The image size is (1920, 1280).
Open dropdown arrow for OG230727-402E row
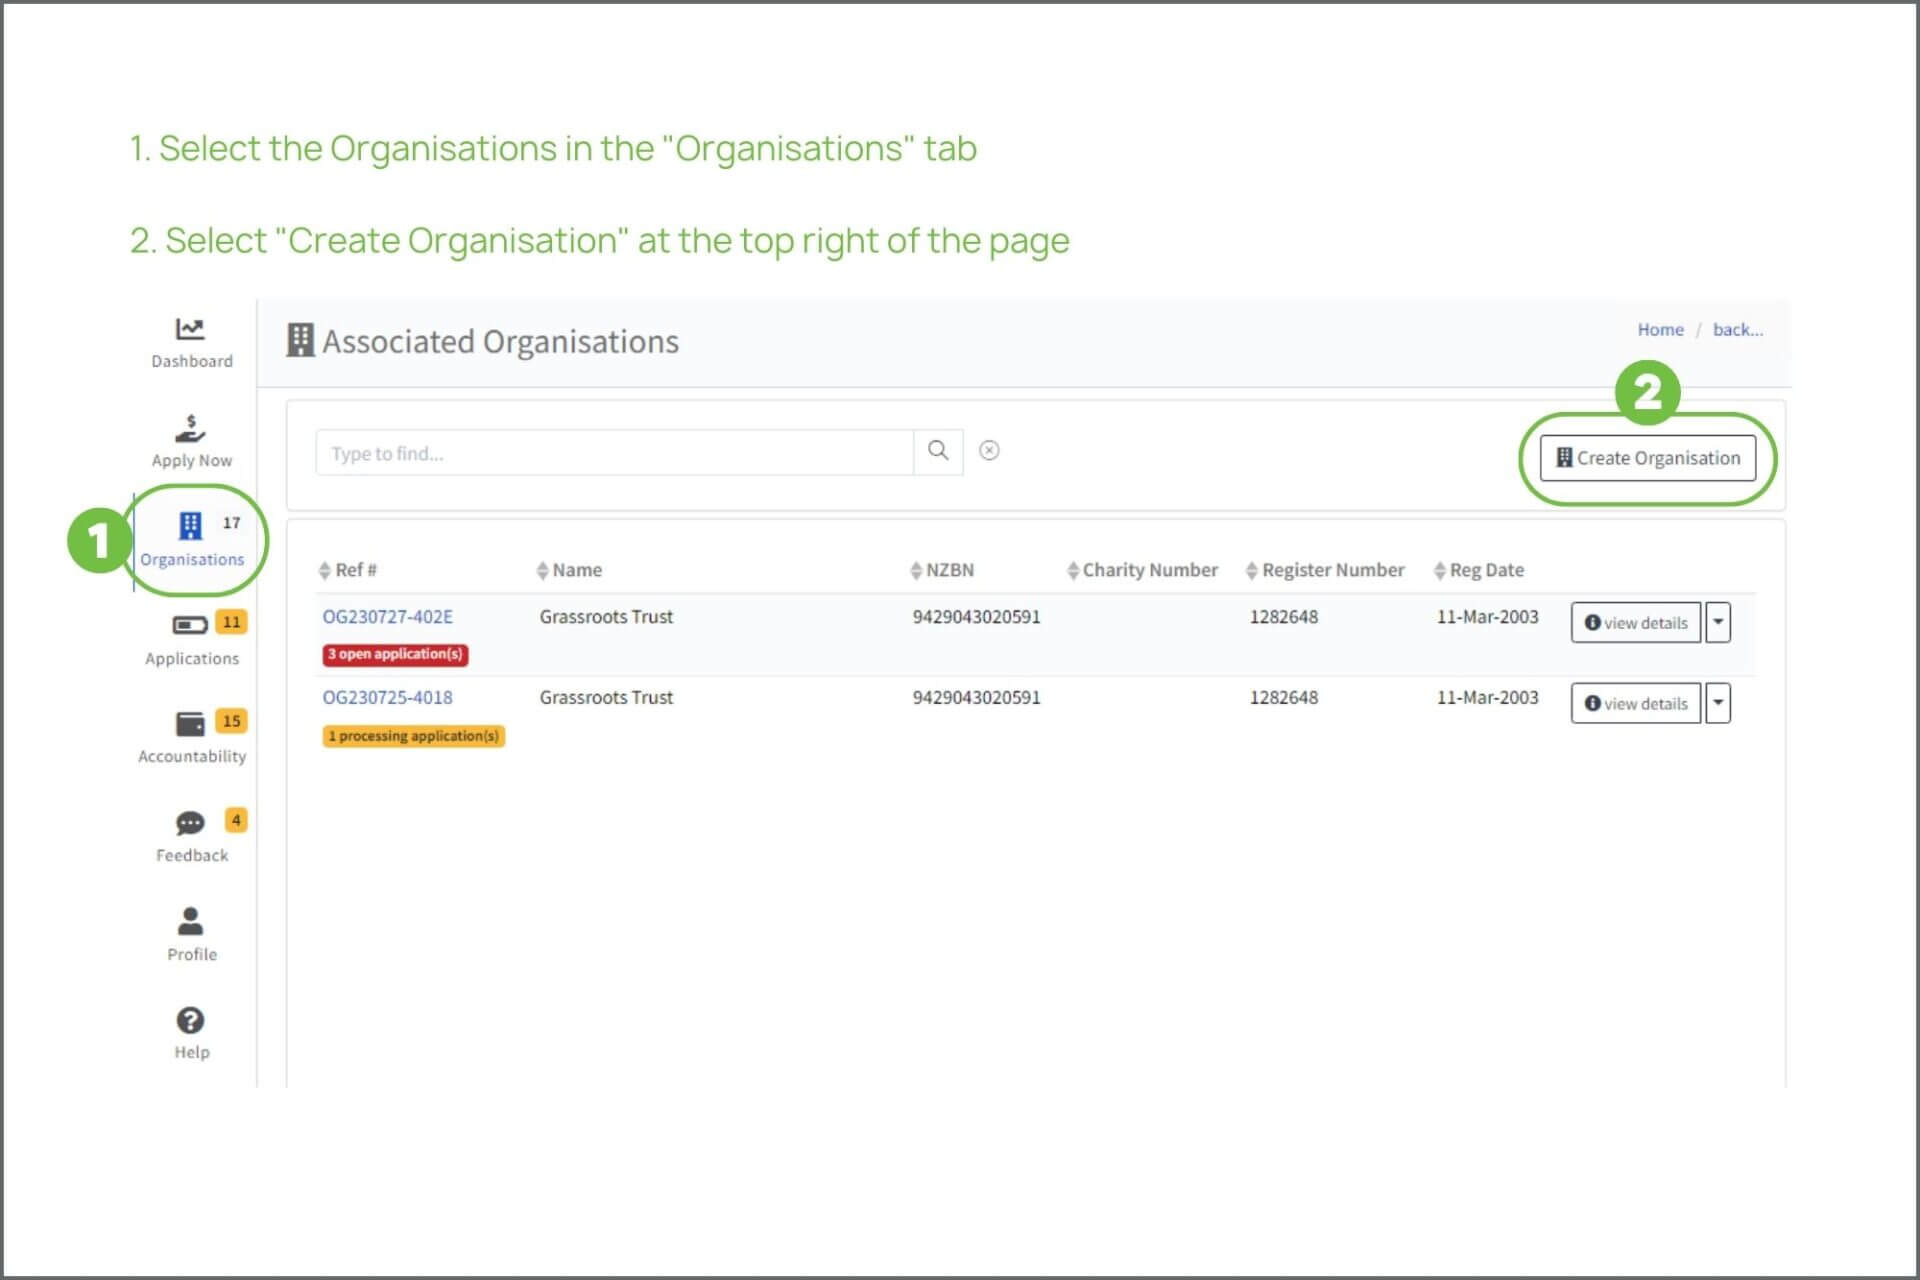pos(1718,622)
